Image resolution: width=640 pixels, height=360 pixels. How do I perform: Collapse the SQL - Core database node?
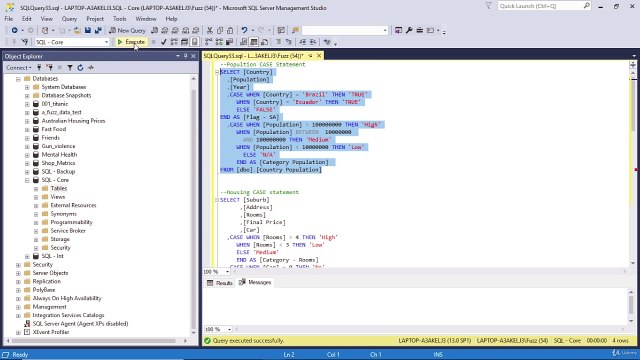(x=27, y=180)
